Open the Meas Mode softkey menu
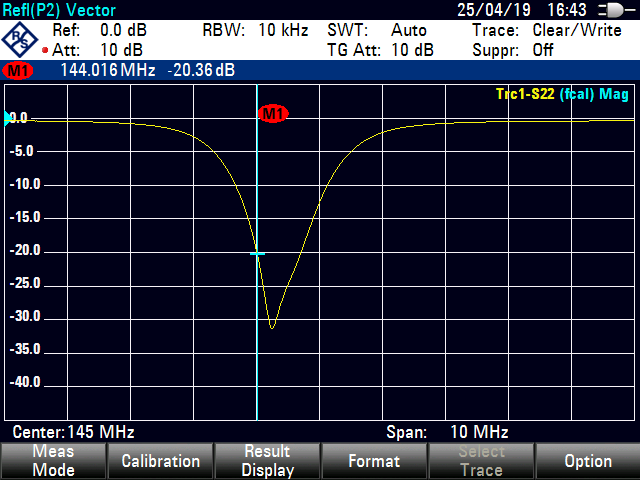 coord(53,461)
